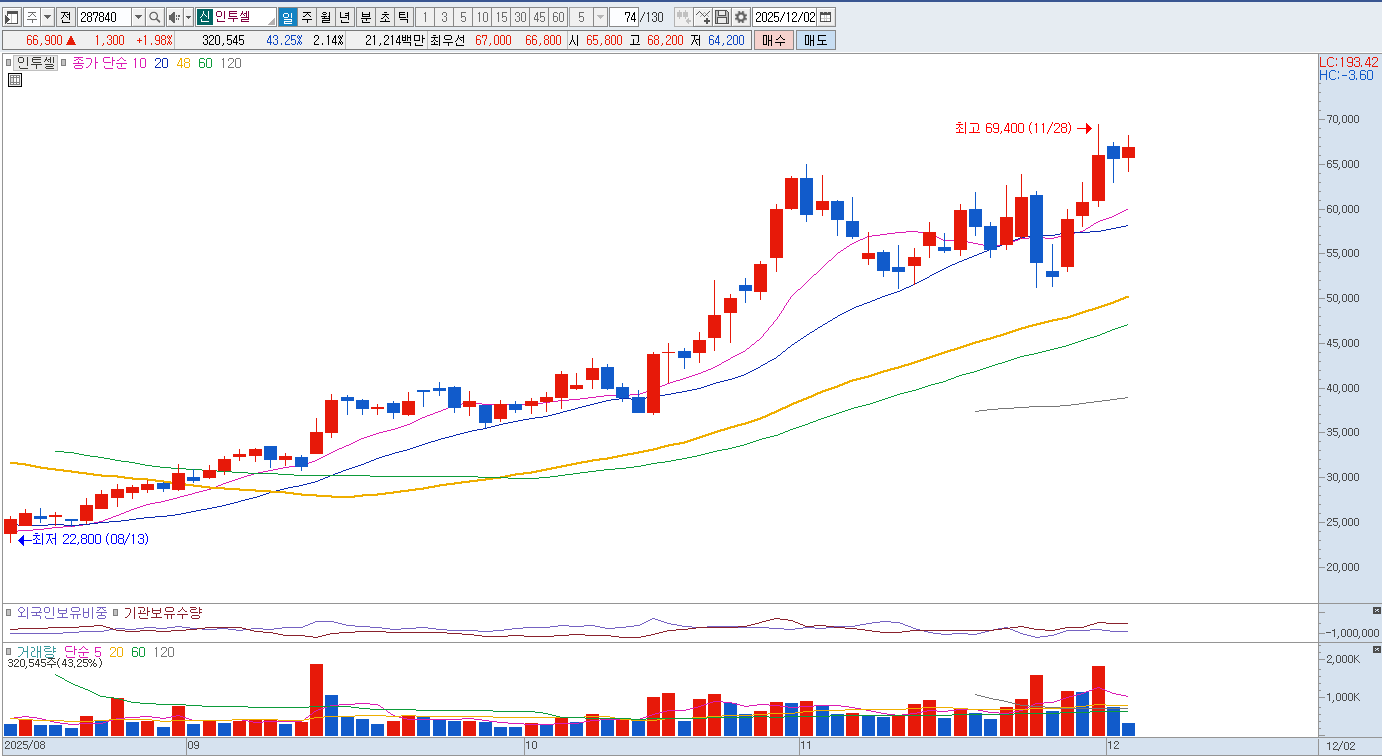The height and width of the screenshot is (756, 1382).
Task: Click the 매수 buy button
Action: click(x=773, y=40)
